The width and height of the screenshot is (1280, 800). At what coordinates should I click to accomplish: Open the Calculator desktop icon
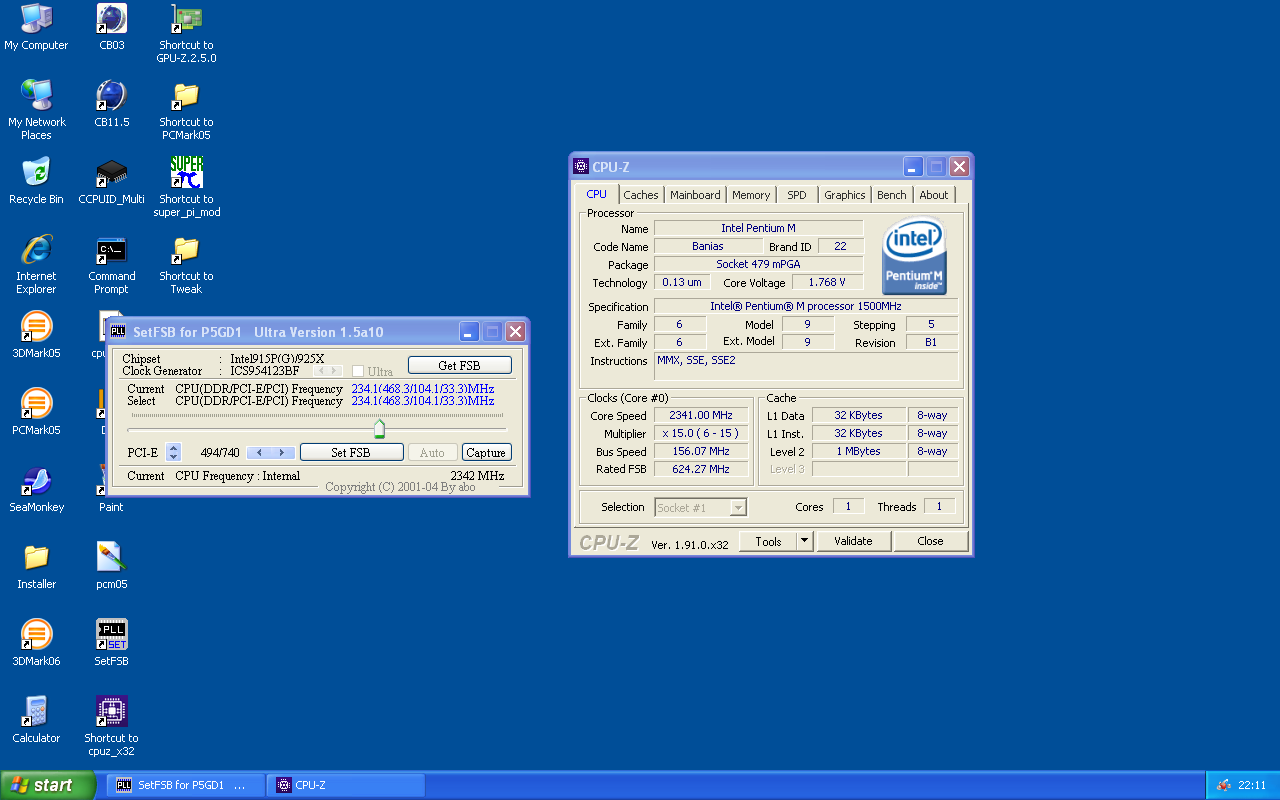click(x=36, y=720)
